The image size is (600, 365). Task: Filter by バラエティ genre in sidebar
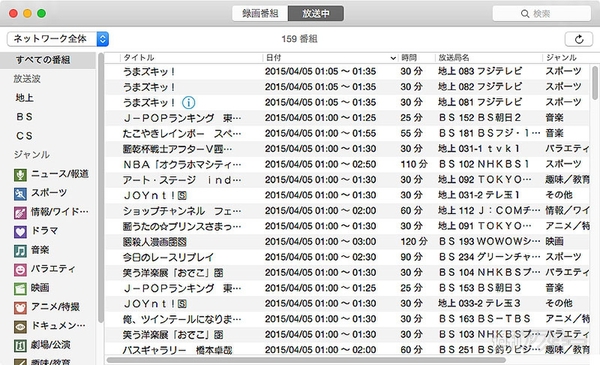point(53,269)
